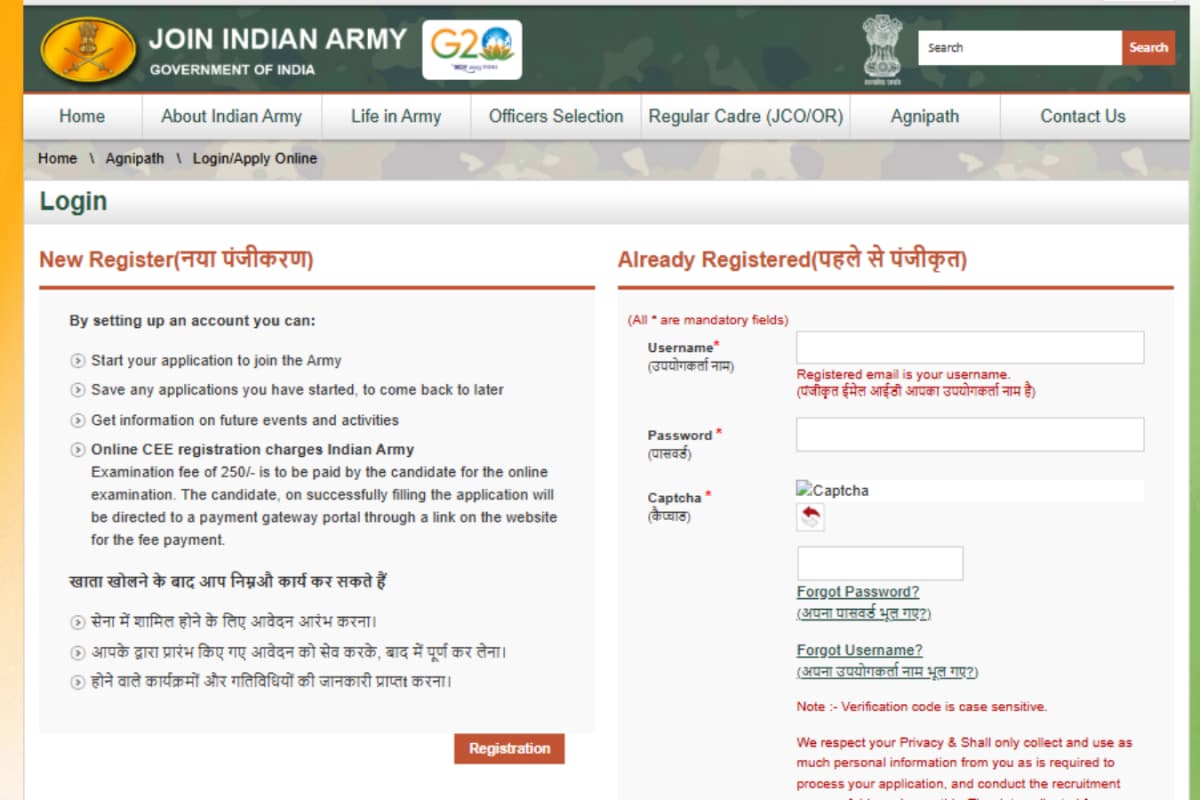Open the Contact Us menu

pos(1083,116)
